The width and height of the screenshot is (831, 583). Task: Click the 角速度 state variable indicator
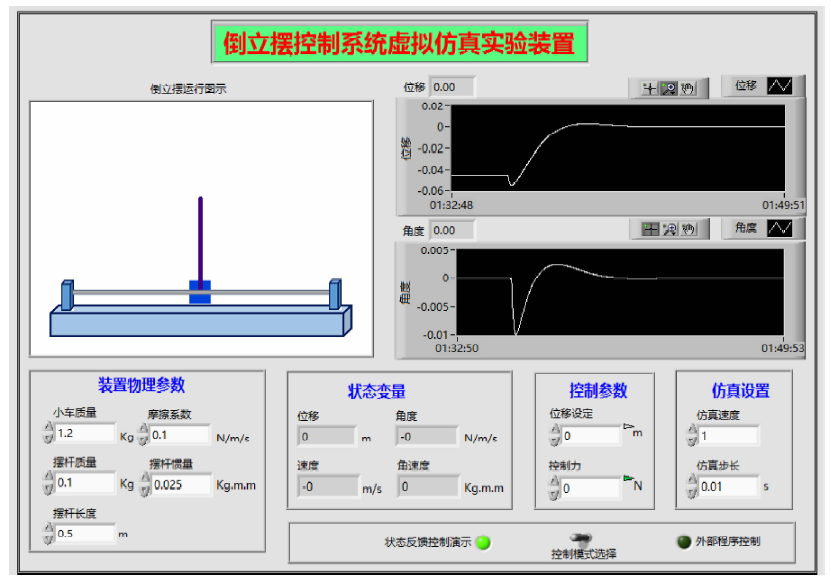428,487
